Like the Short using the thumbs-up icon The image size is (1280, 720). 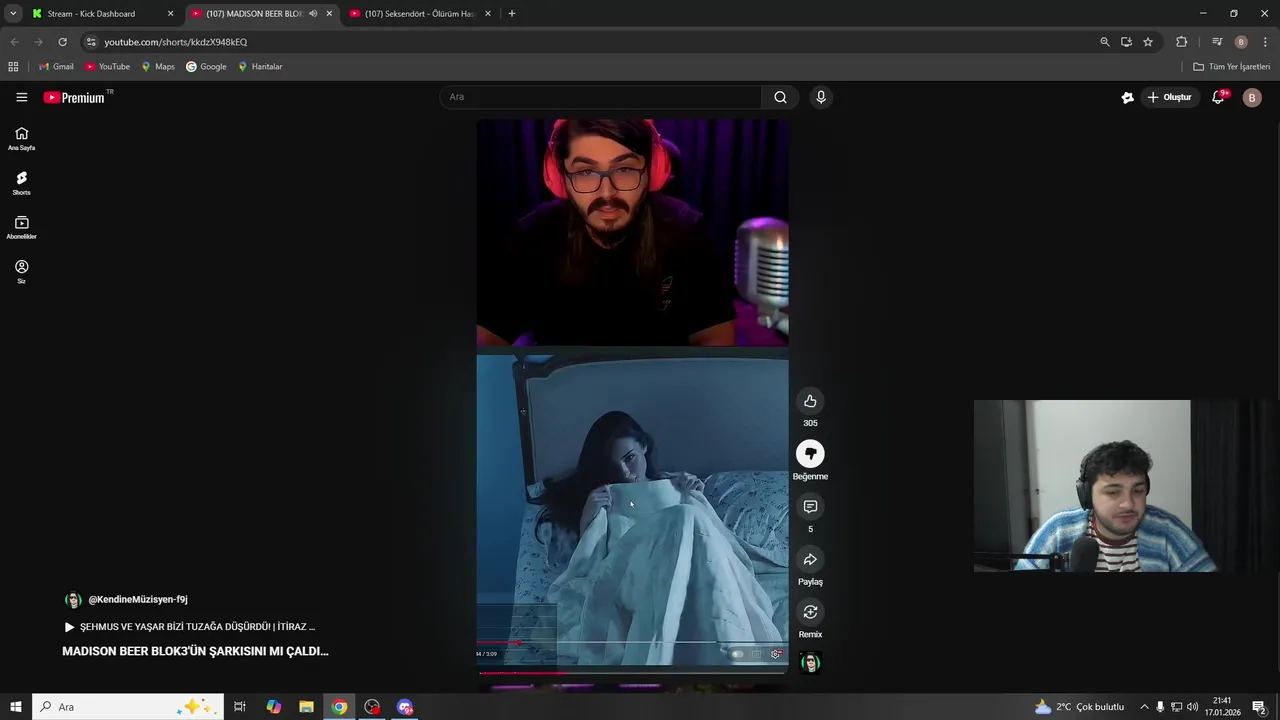click(810, 401)
